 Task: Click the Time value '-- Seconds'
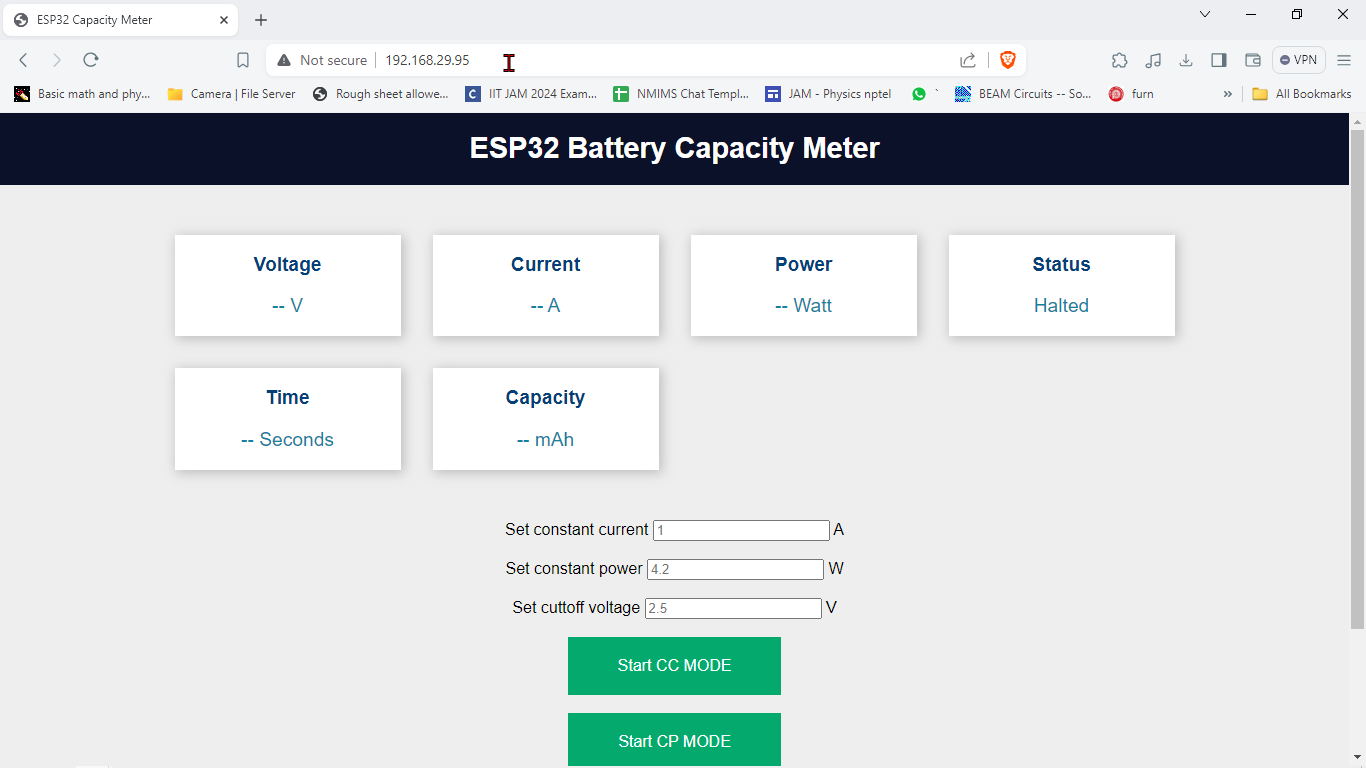pos(288,440)
